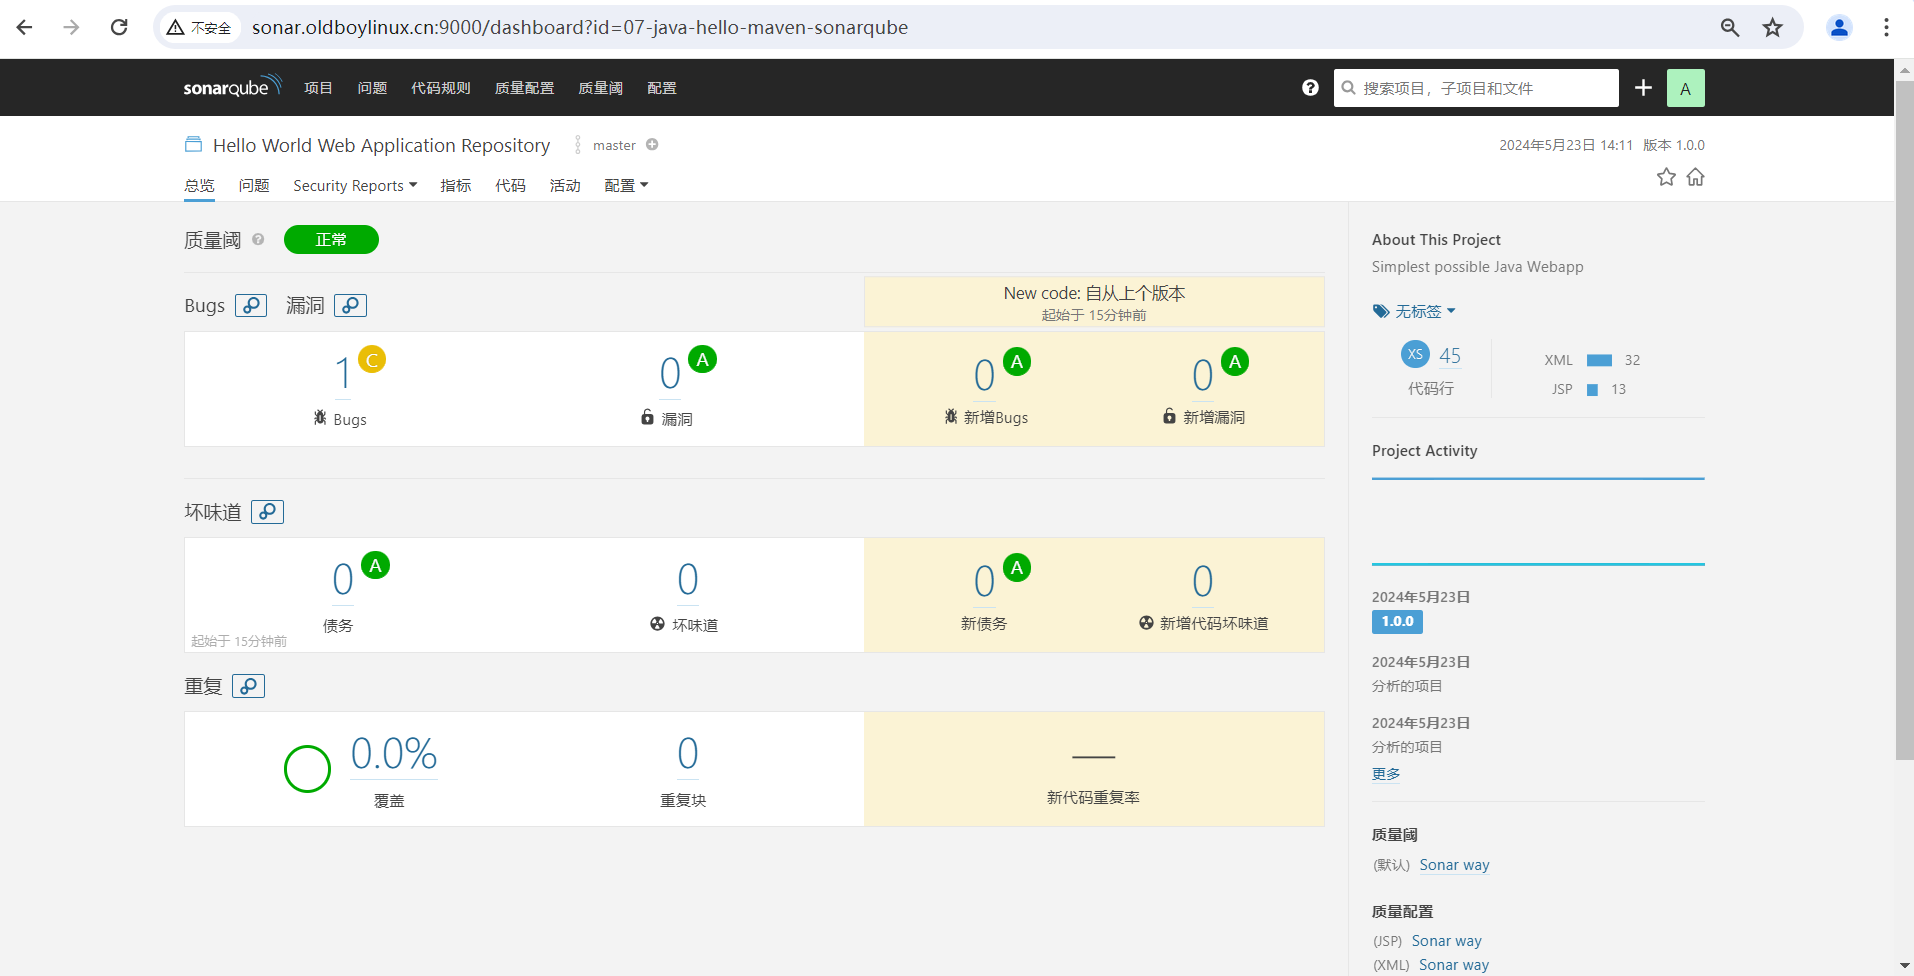Viewport: 1914px width, 976px height.
Task: Click the SonarQube logo
Action: [x=232, y=87]
